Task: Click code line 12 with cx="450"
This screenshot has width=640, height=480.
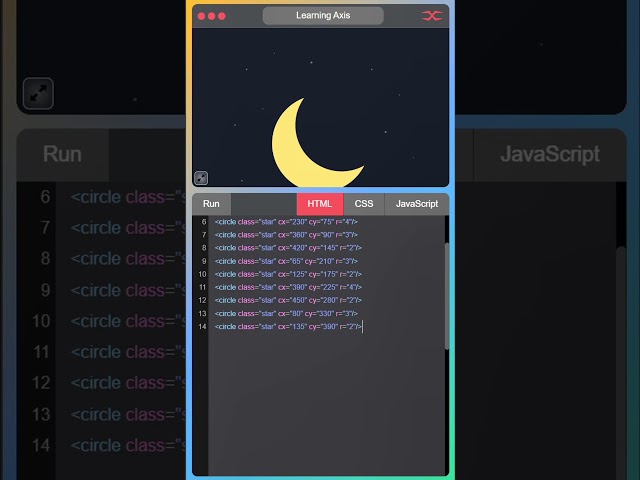Action: [288, 300]
